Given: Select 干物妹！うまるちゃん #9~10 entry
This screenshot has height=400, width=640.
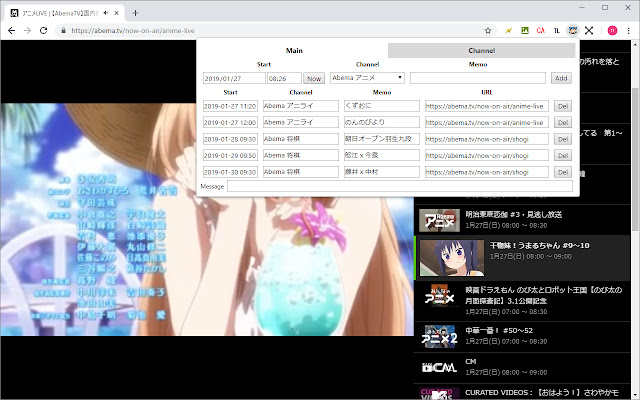Looking at the screenshot, I should point(522,258).
